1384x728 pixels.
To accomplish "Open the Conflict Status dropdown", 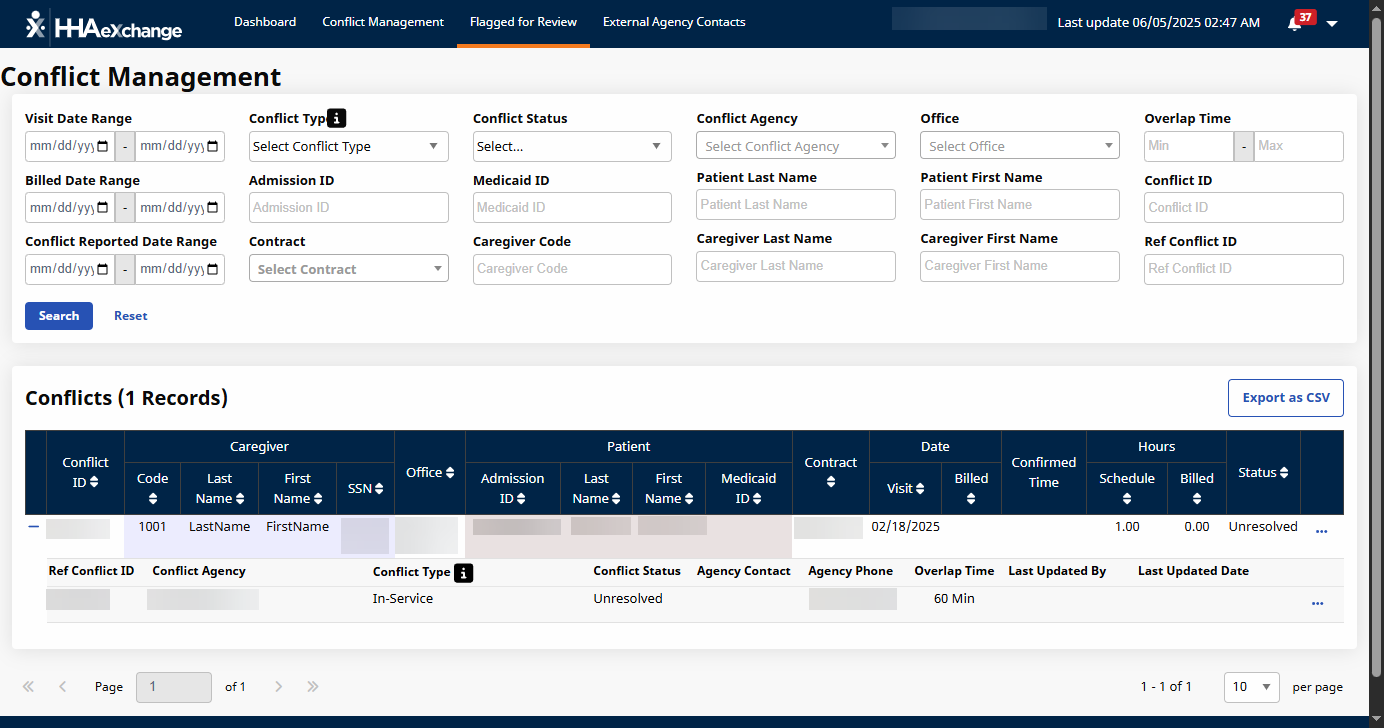I will point(572,146).
